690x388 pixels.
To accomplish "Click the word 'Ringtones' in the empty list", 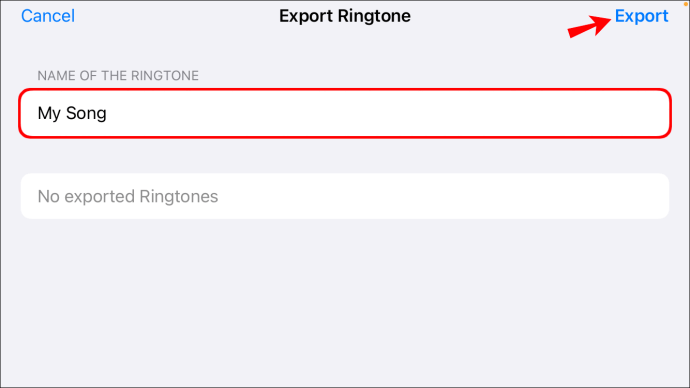I will (179, 196).
